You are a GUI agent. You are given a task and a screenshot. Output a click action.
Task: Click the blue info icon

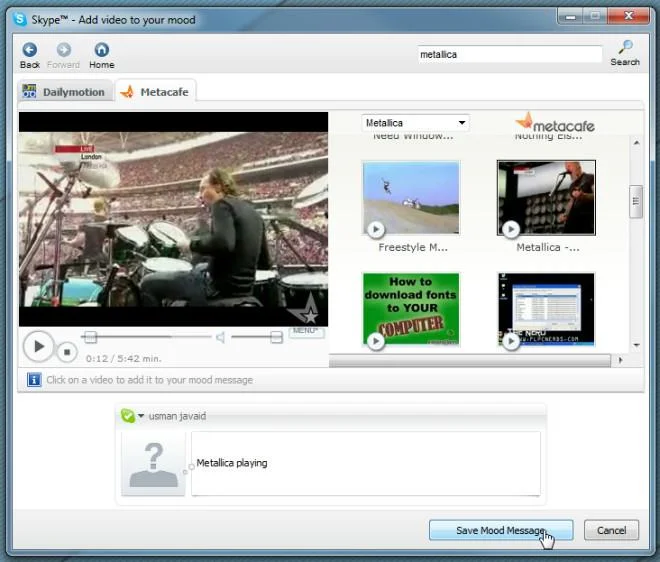tap(34, 380)
